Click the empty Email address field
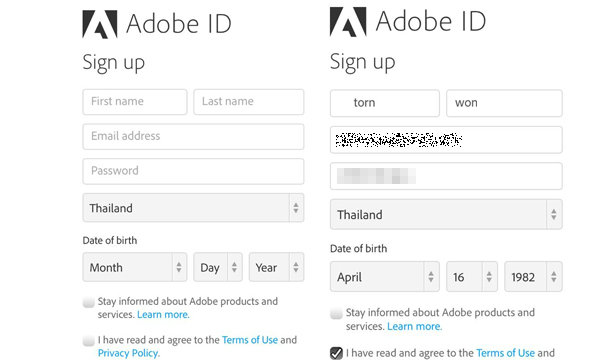 pos(193,137)
